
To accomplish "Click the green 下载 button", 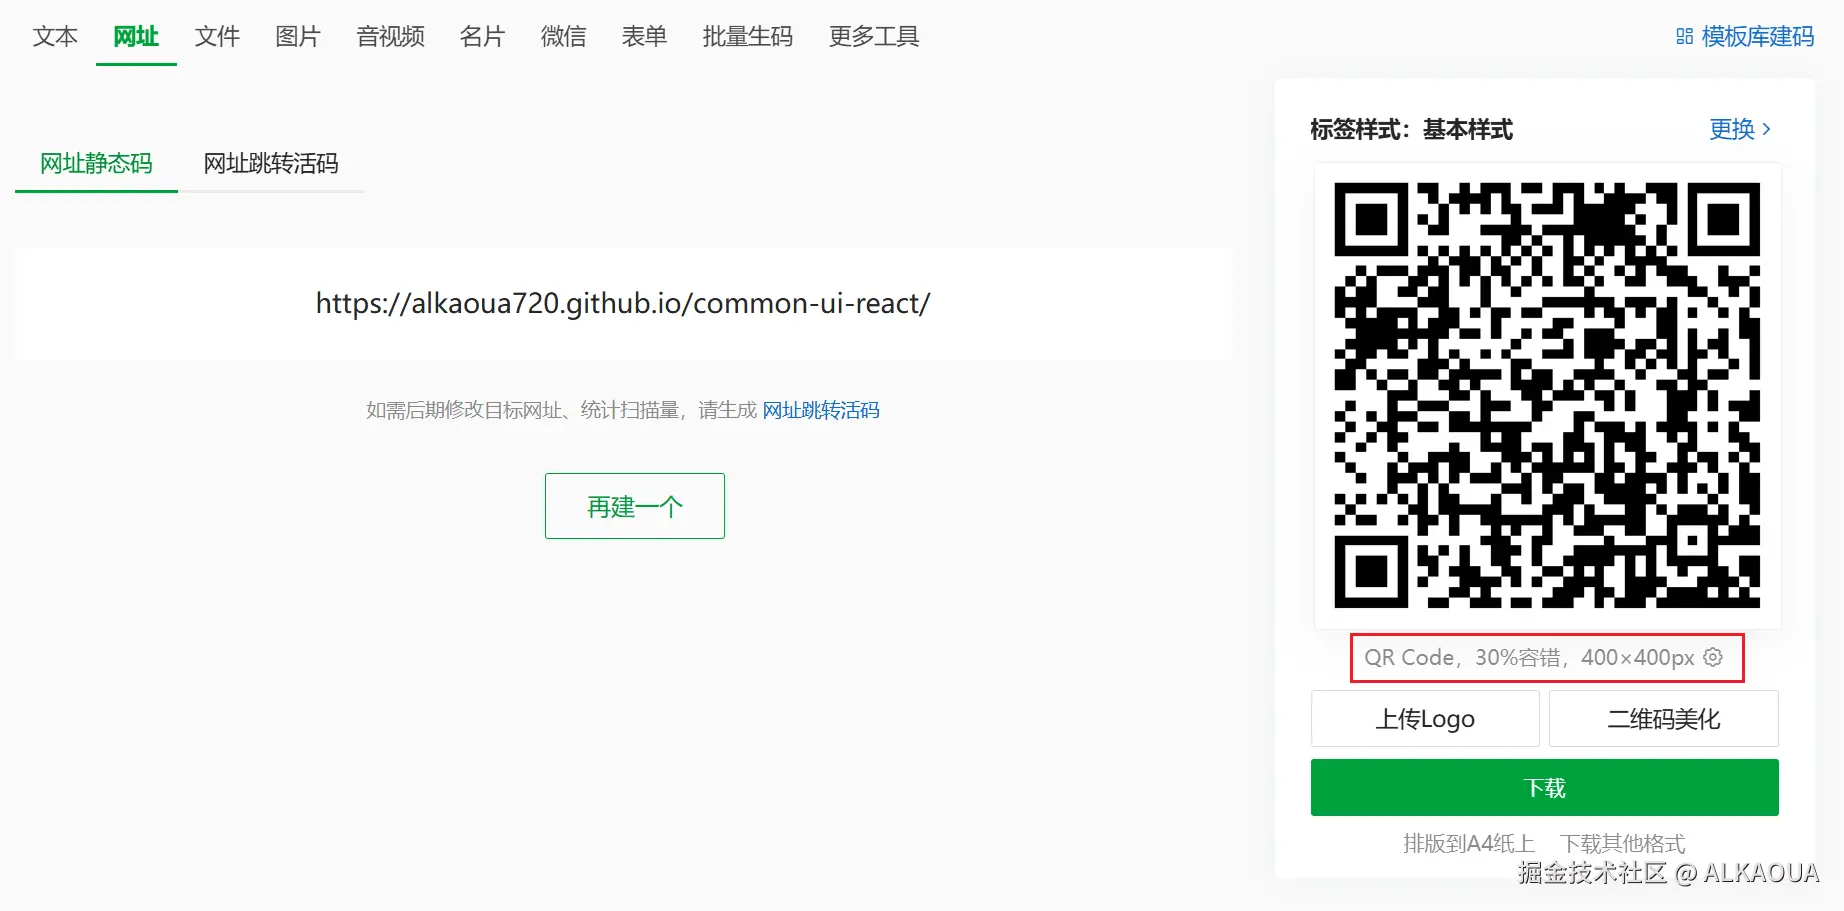I will [1545, 788].
